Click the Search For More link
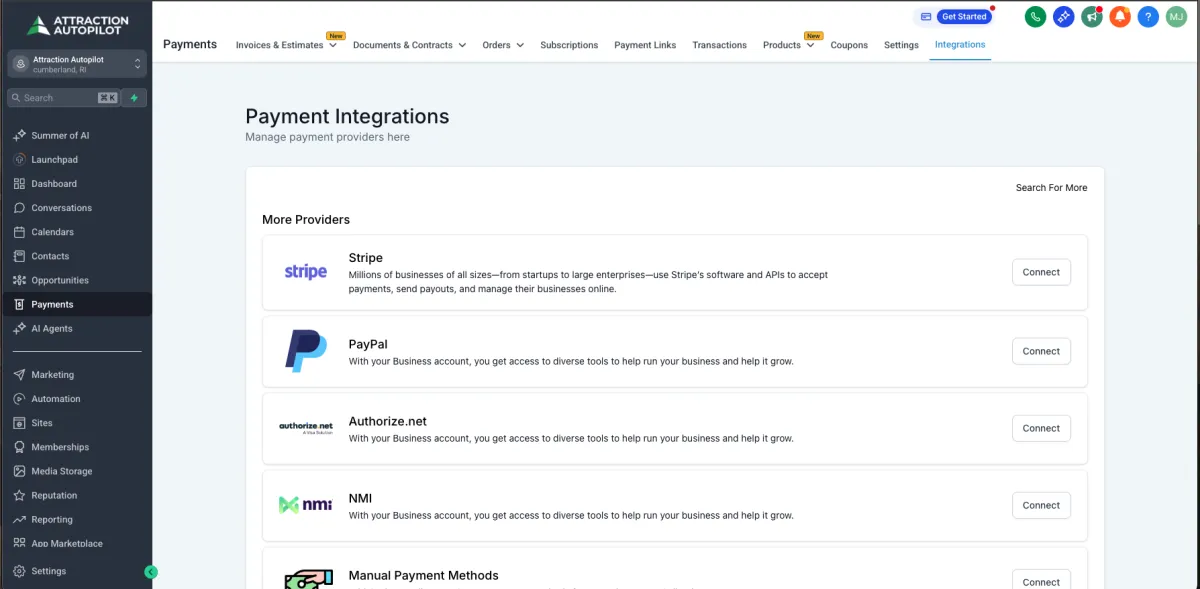Image resolution: width=1200 pixels, height=589 pixels. pyautogui.click(x=1051, y=188)
